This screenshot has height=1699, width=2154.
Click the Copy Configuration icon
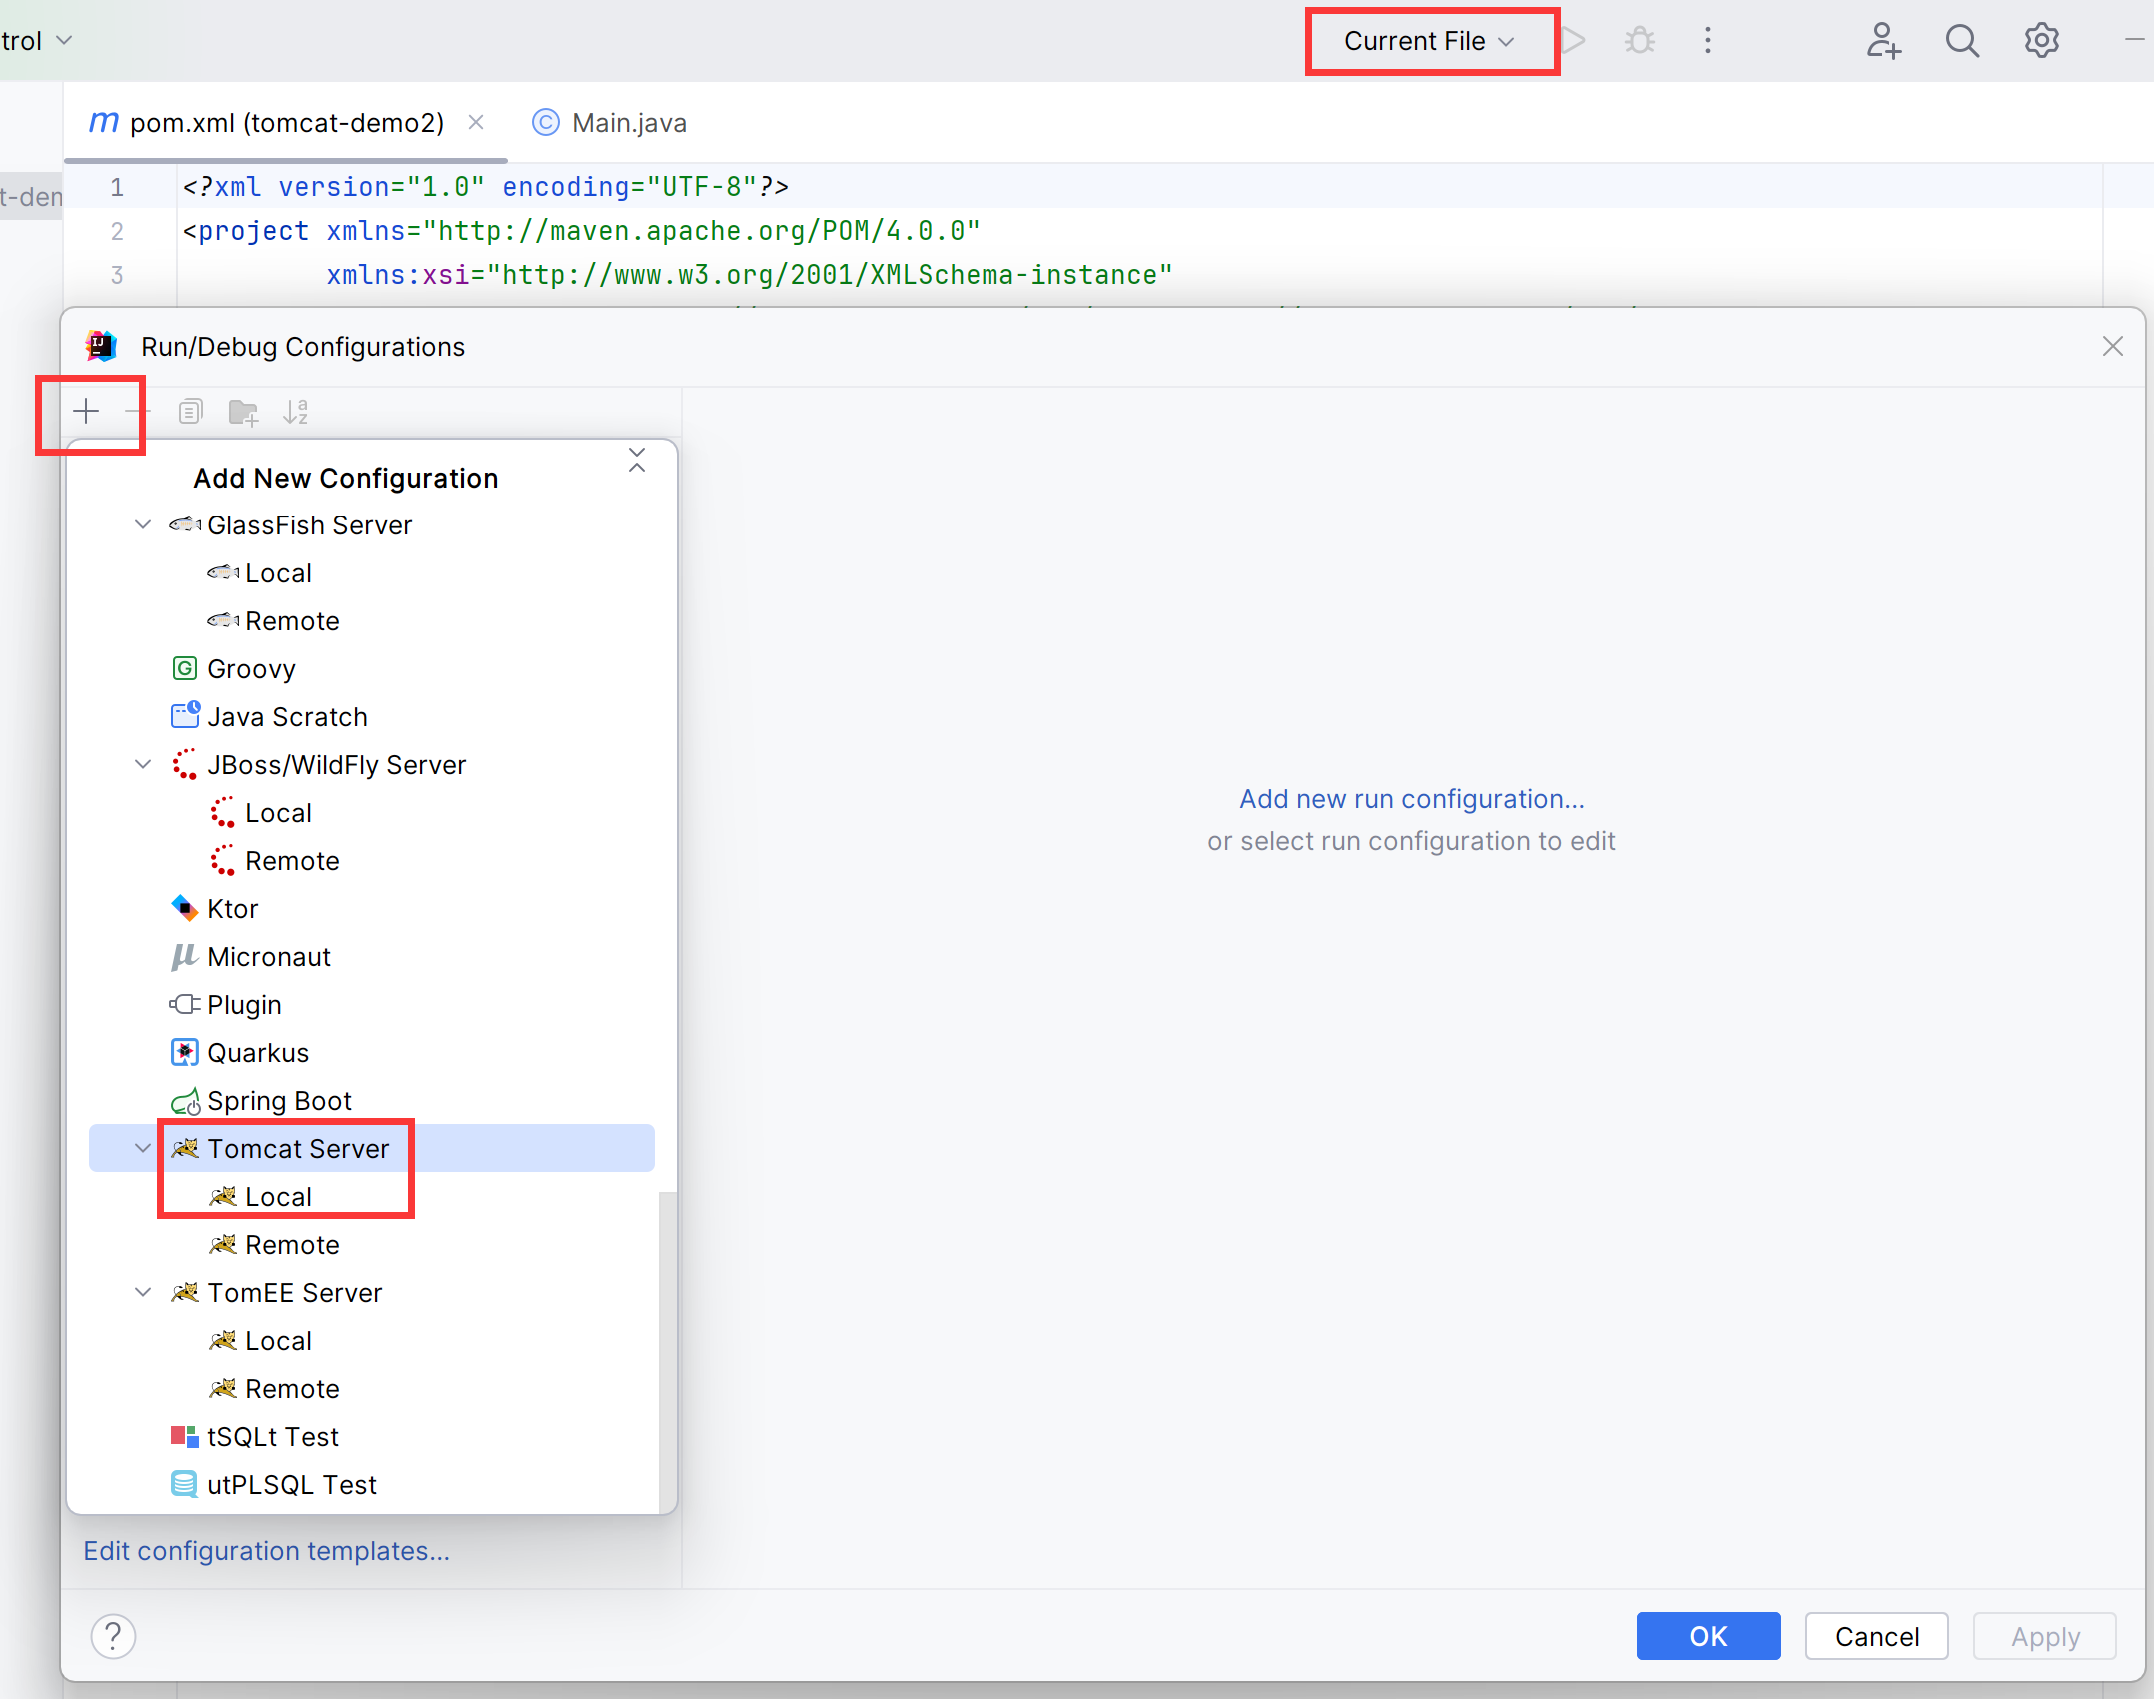[x=190, y=412]
